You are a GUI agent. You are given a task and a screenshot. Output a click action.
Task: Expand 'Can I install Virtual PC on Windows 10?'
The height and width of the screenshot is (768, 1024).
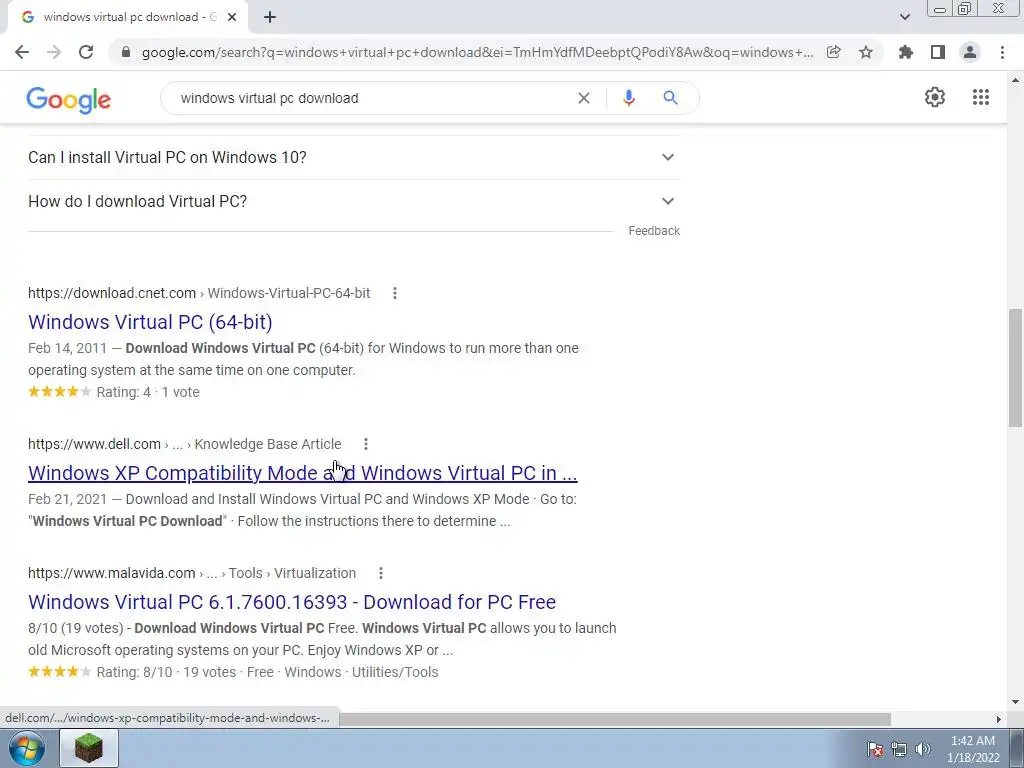pos(353,157)
